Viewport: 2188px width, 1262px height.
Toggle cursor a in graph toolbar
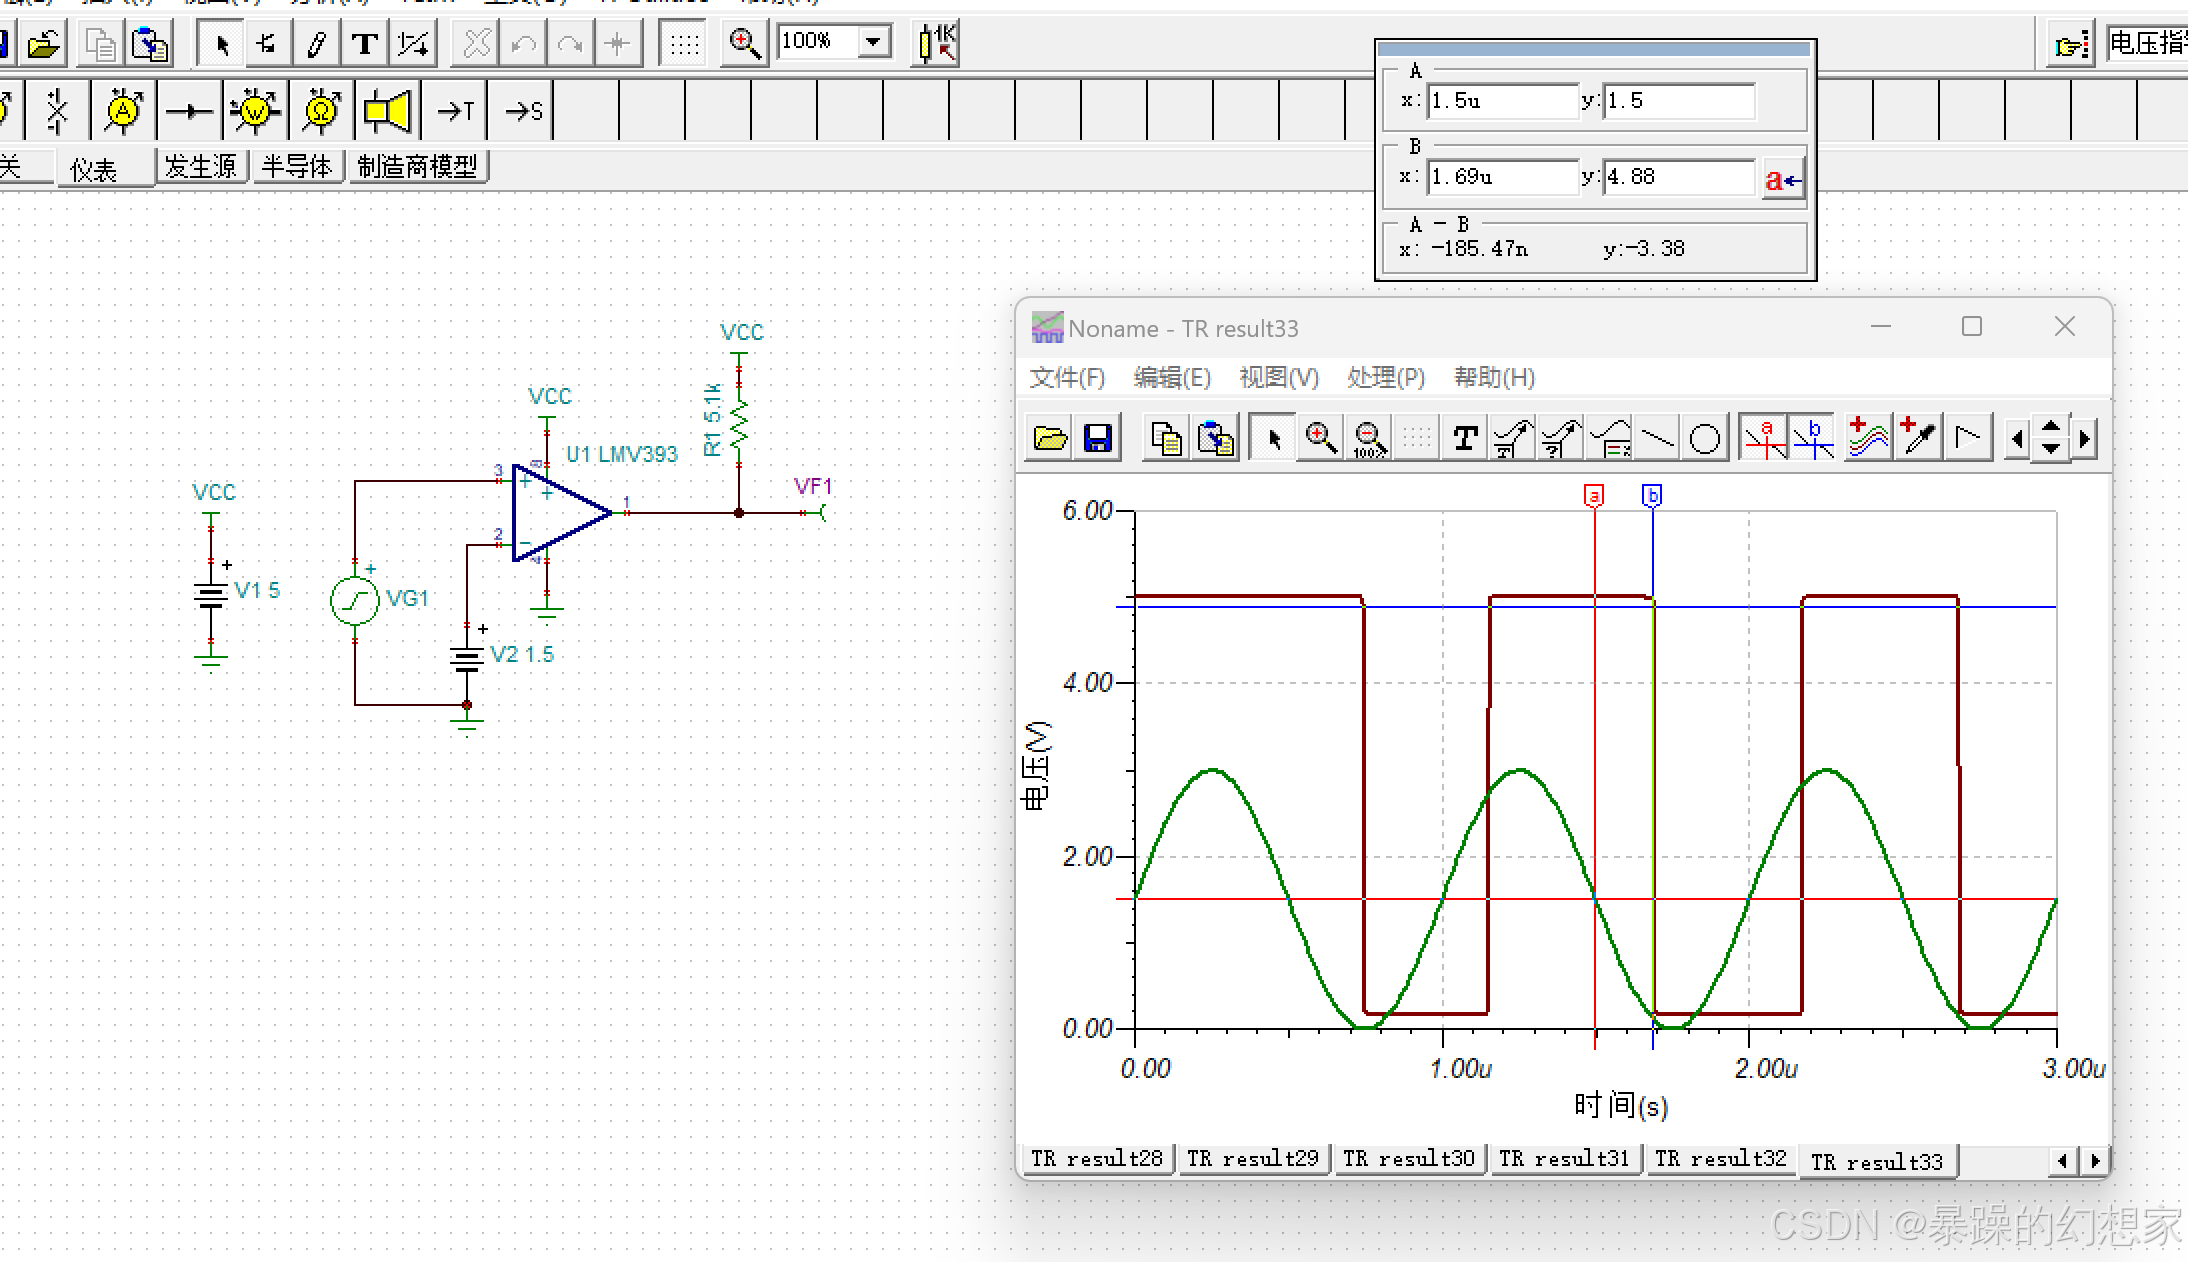coord(1764,438)
